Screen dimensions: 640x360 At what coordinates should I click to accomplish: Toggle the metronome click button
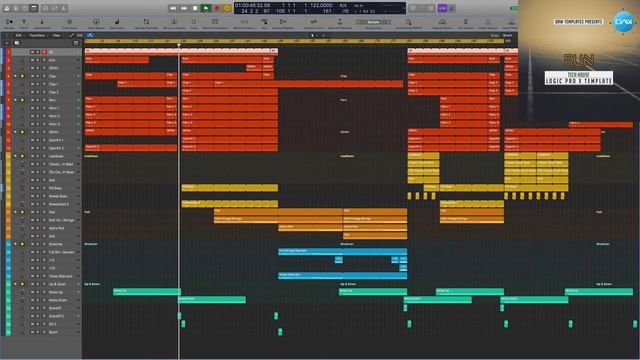451,8
